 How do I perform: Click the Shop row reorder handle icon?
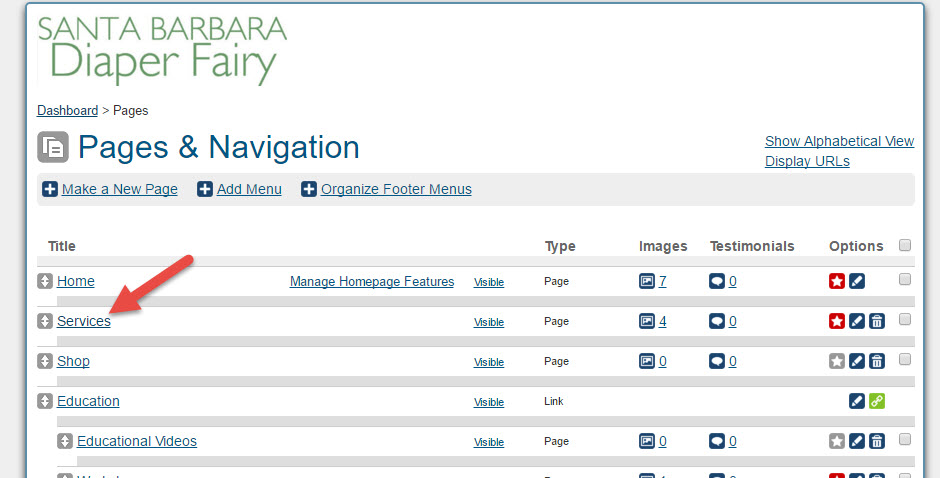pos(45,361)
